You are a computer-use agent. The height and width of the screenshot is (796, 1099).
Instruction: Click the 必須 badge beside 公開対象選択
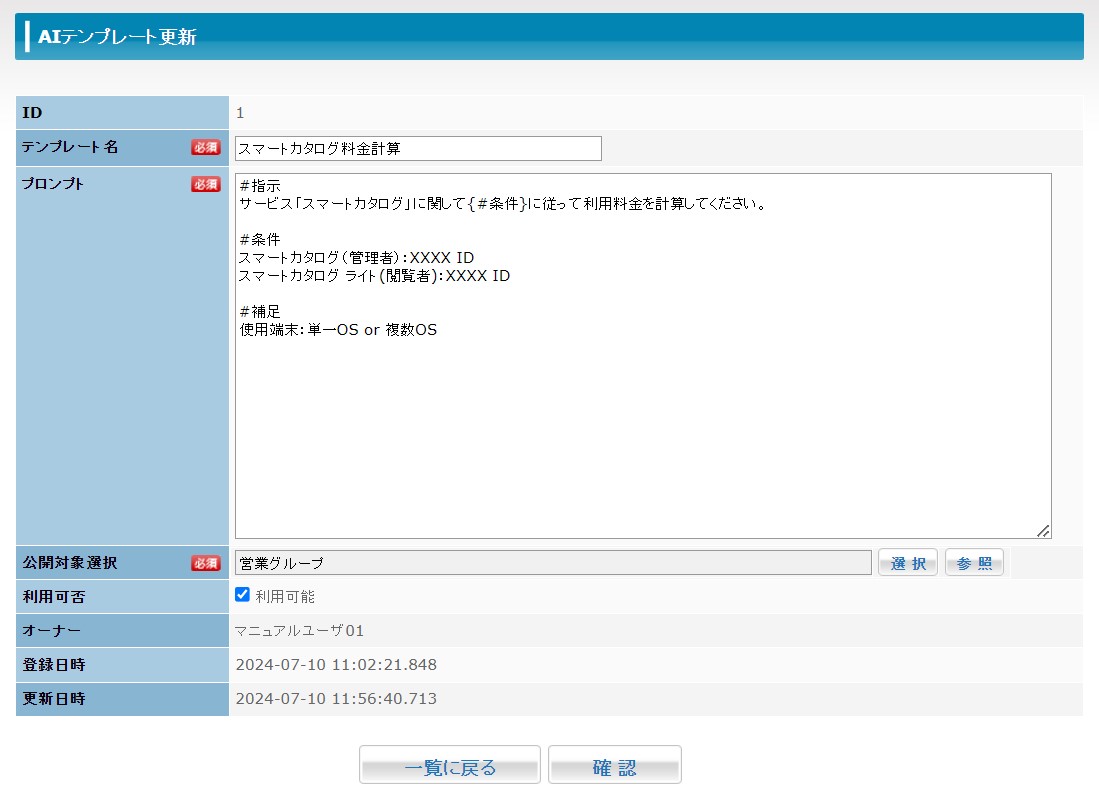(x=206, y=563)
